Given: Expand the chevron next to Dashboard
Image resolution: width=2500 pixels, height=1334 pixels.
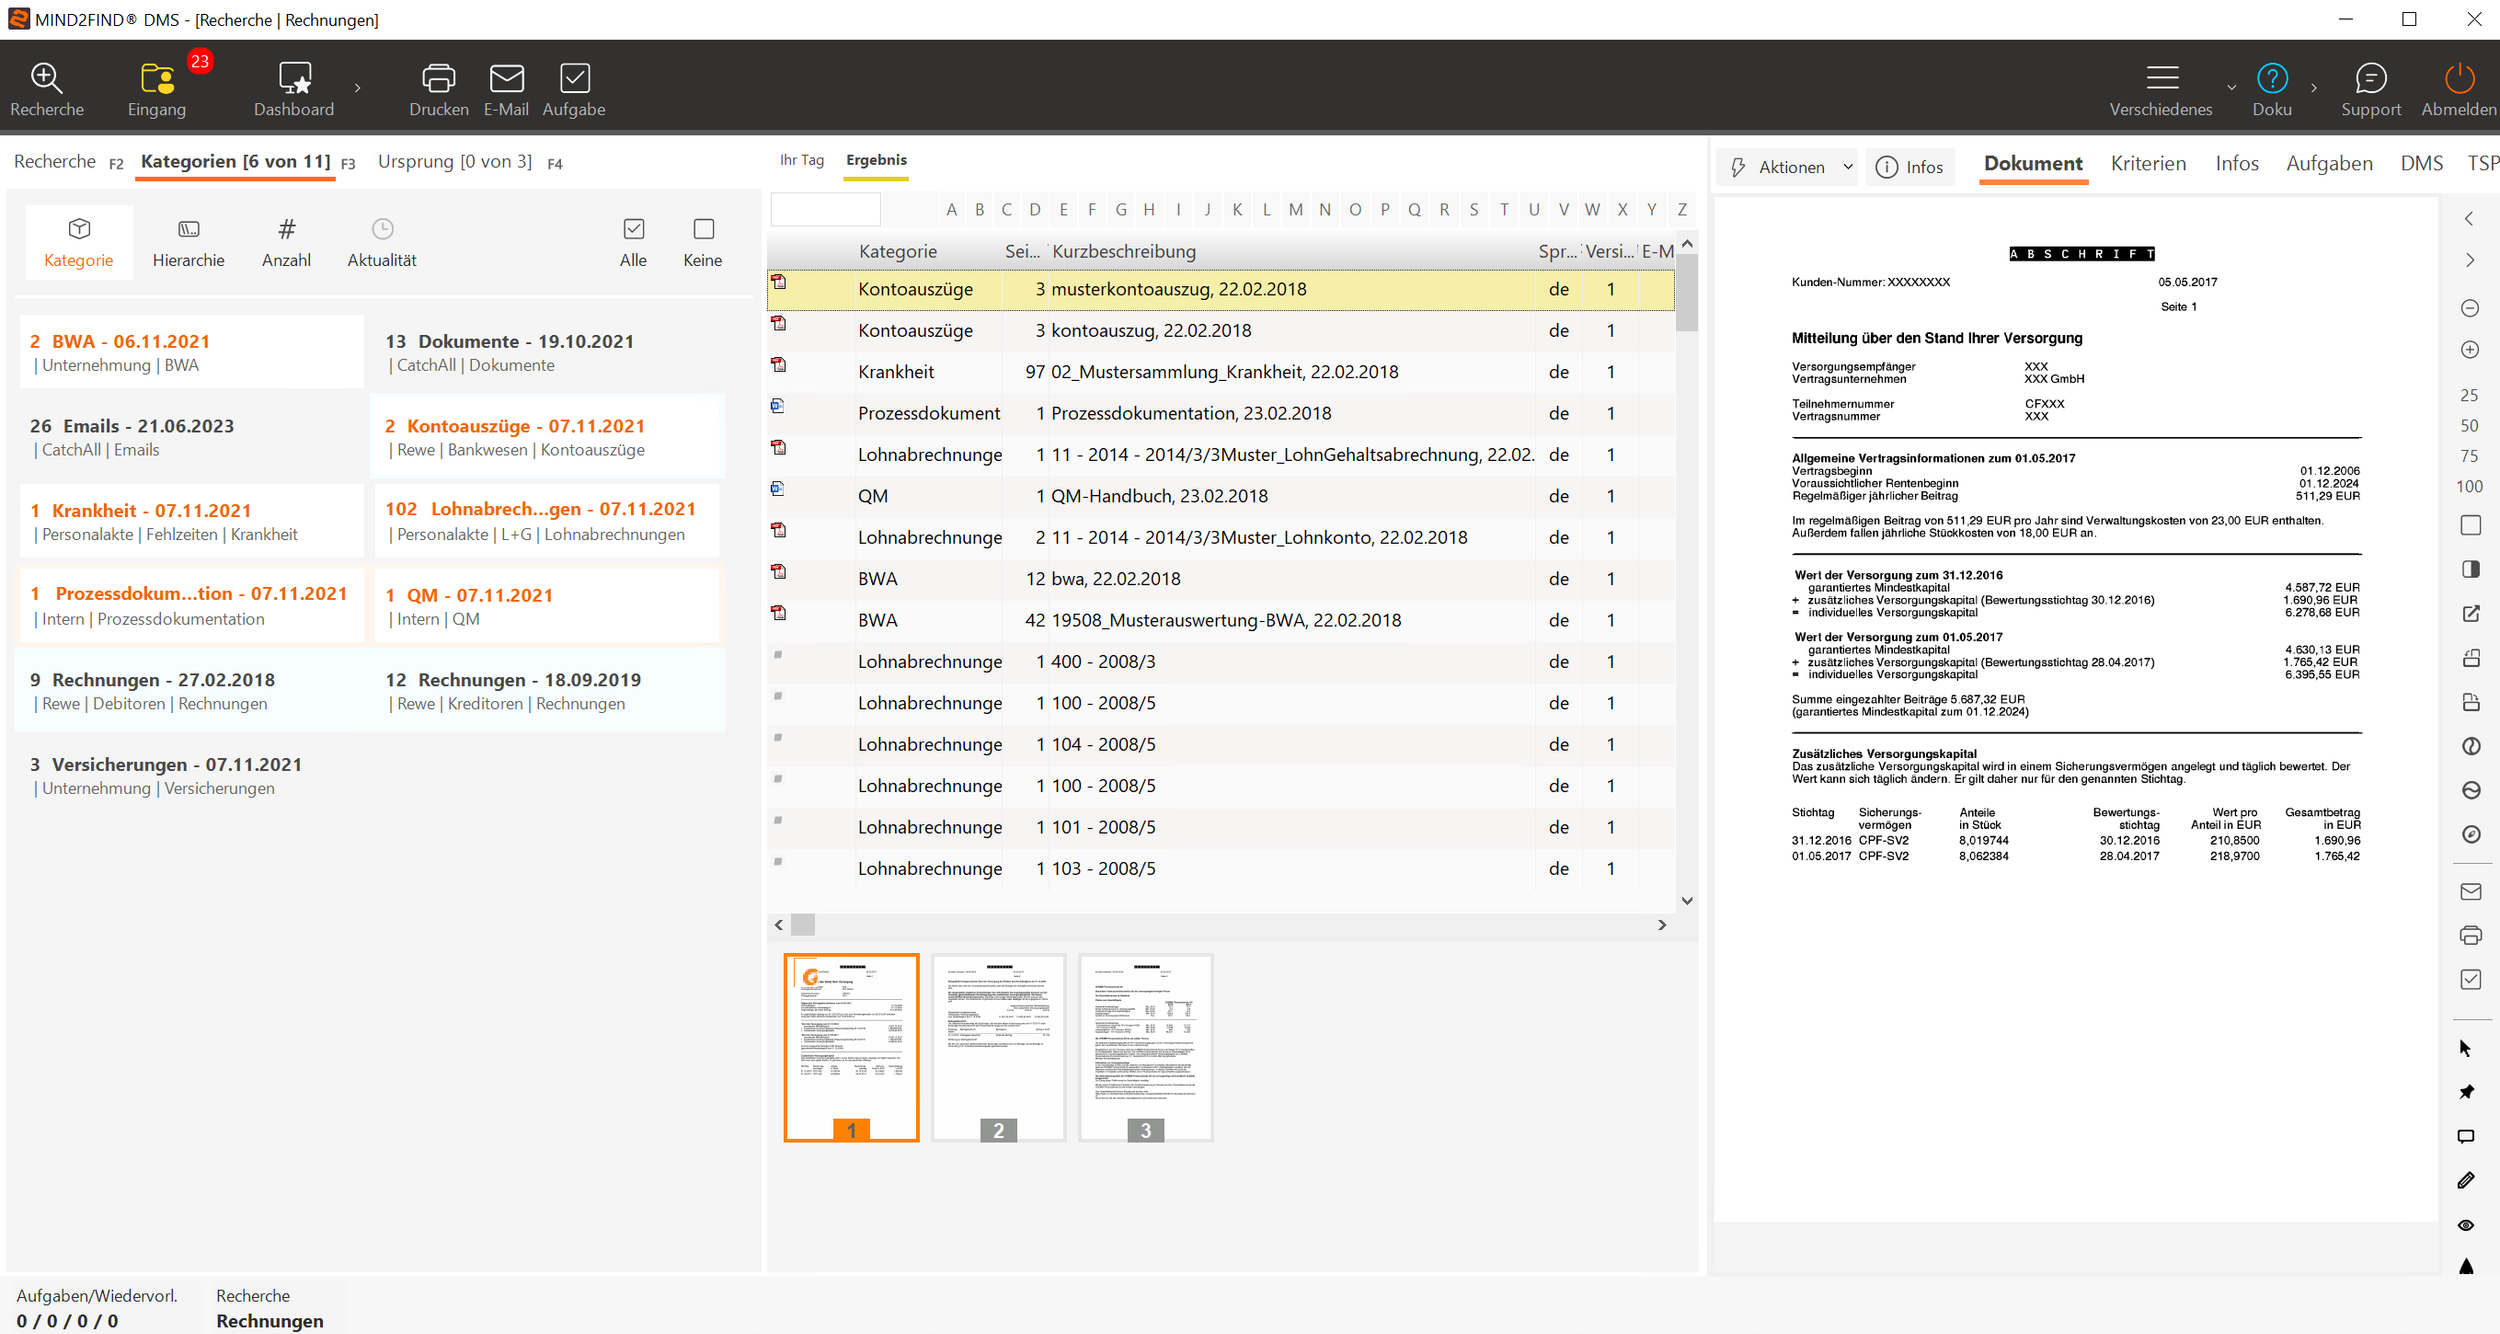Looking at the screenshot, I should click(357, 88).
